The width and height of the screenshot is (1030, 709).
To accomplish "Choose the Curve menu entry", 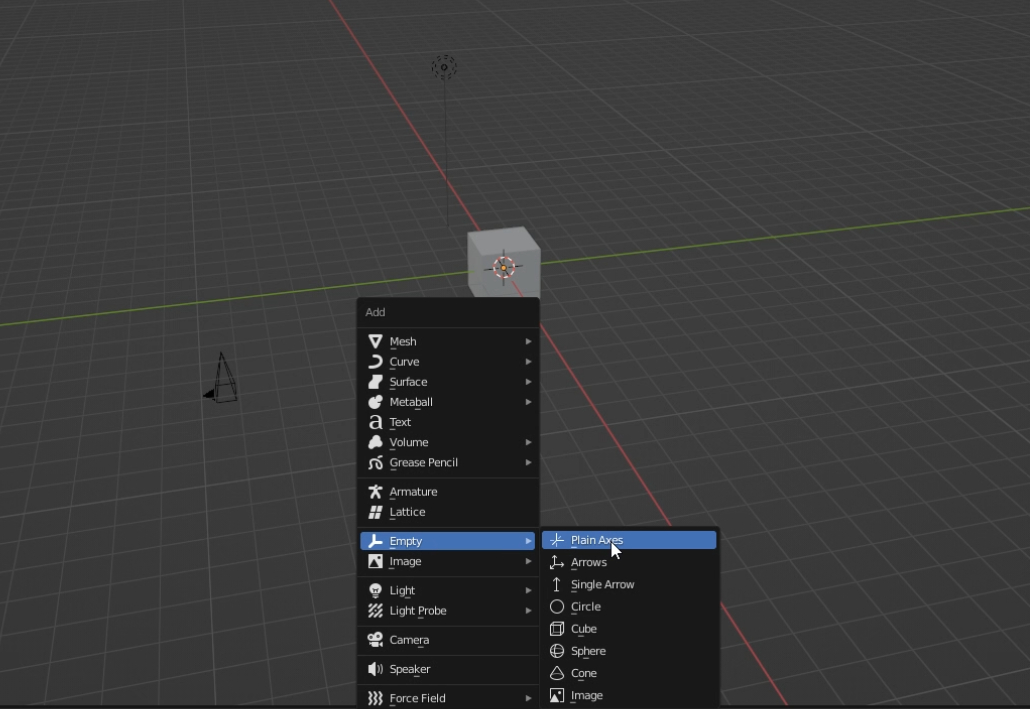I will [x=448, y=361].
